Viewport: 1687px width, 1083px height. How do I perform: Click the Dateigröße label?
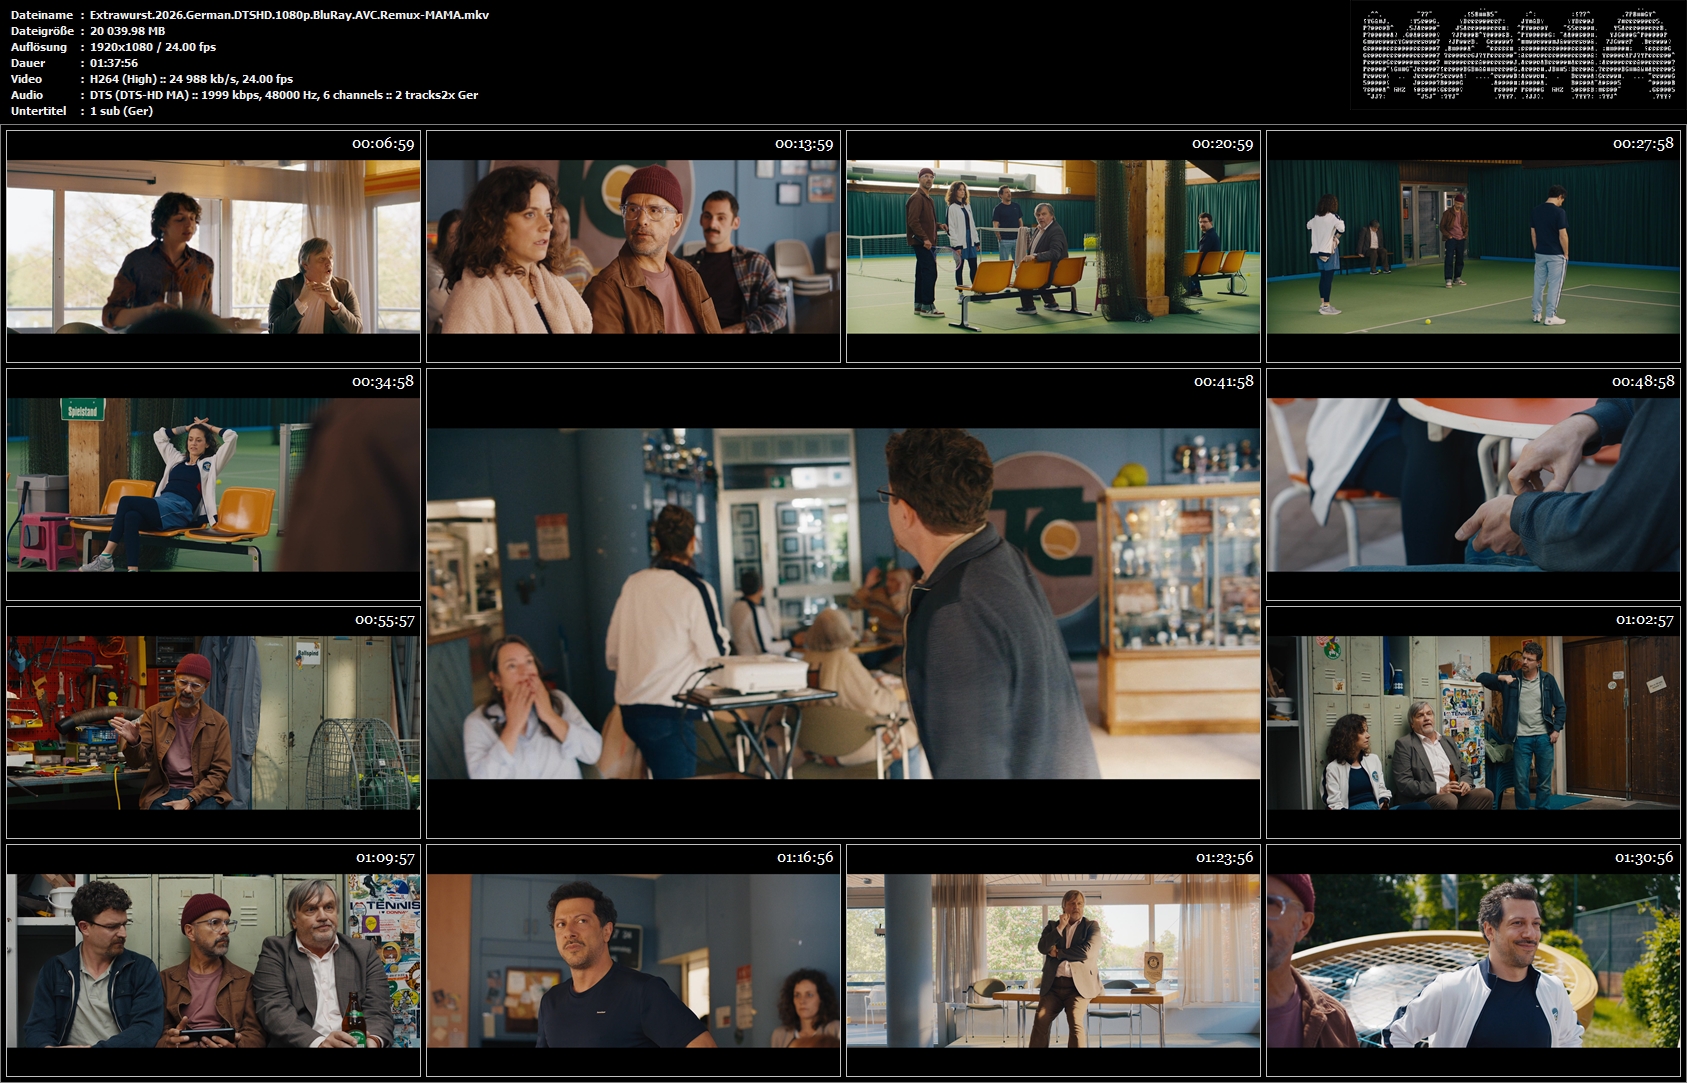pos(43,31)
